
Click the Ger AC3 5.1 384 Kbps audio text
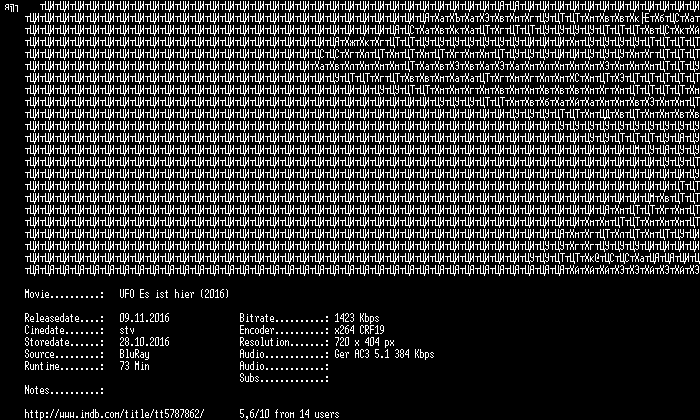pos(384,354)
